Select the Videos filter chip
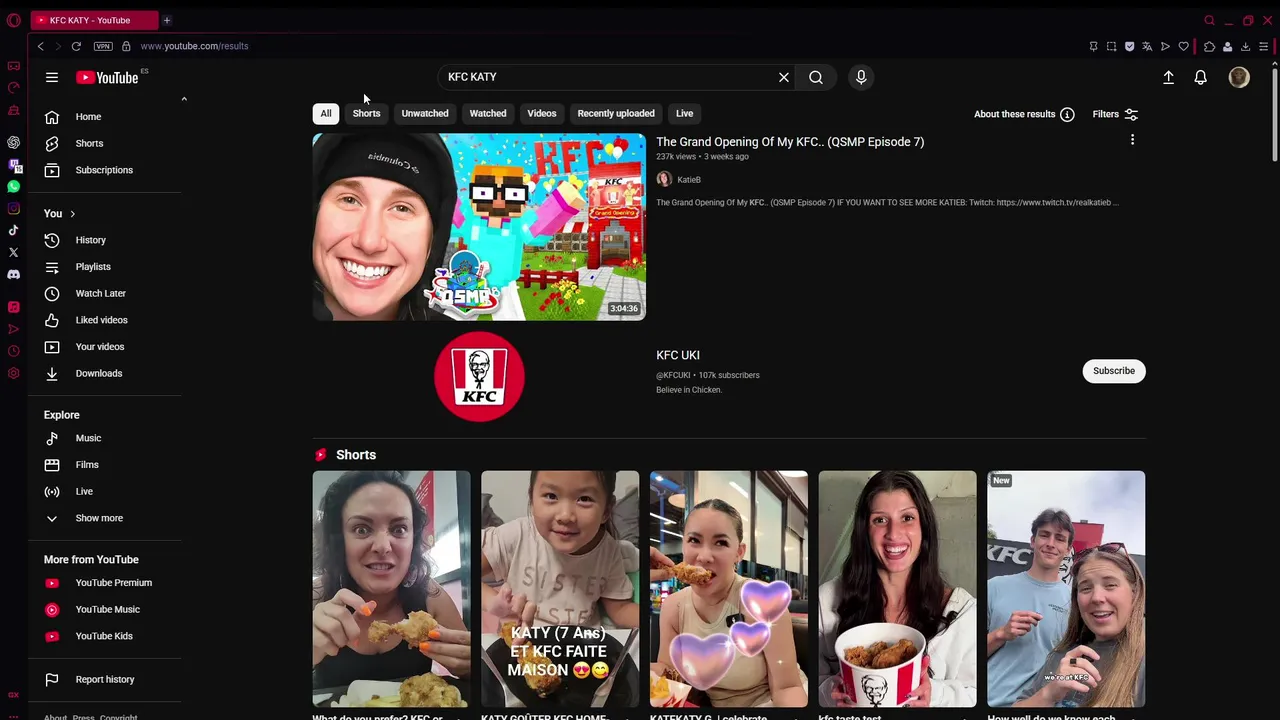The image size is (1280, 720). tap(542, 113)
